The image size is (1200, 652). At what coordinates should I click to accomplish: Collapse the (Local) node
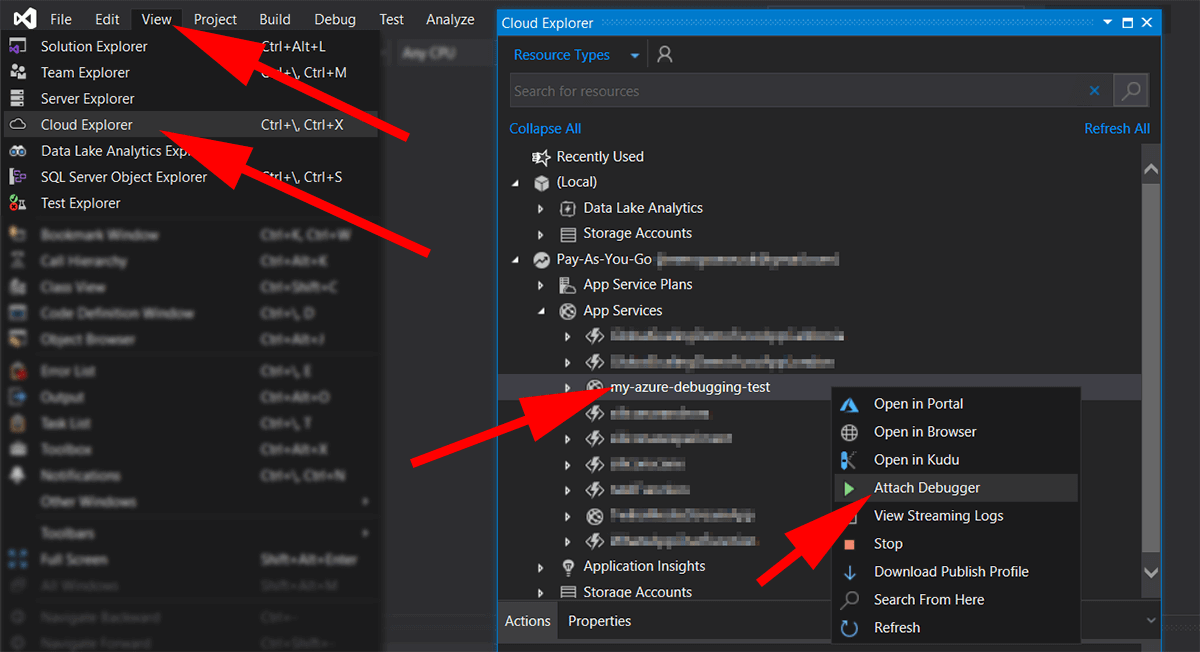(516, 183)
